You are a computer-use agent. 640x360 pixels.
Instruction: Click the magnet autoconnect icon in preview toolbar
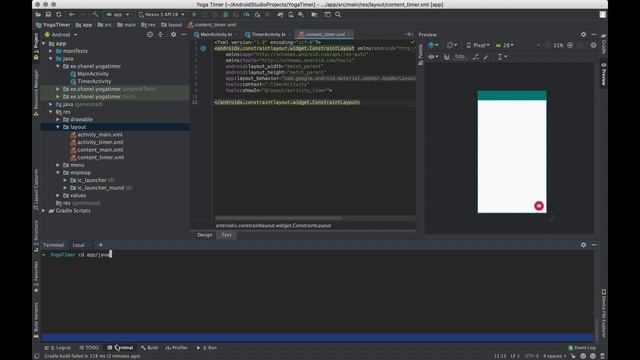(447, 57)
